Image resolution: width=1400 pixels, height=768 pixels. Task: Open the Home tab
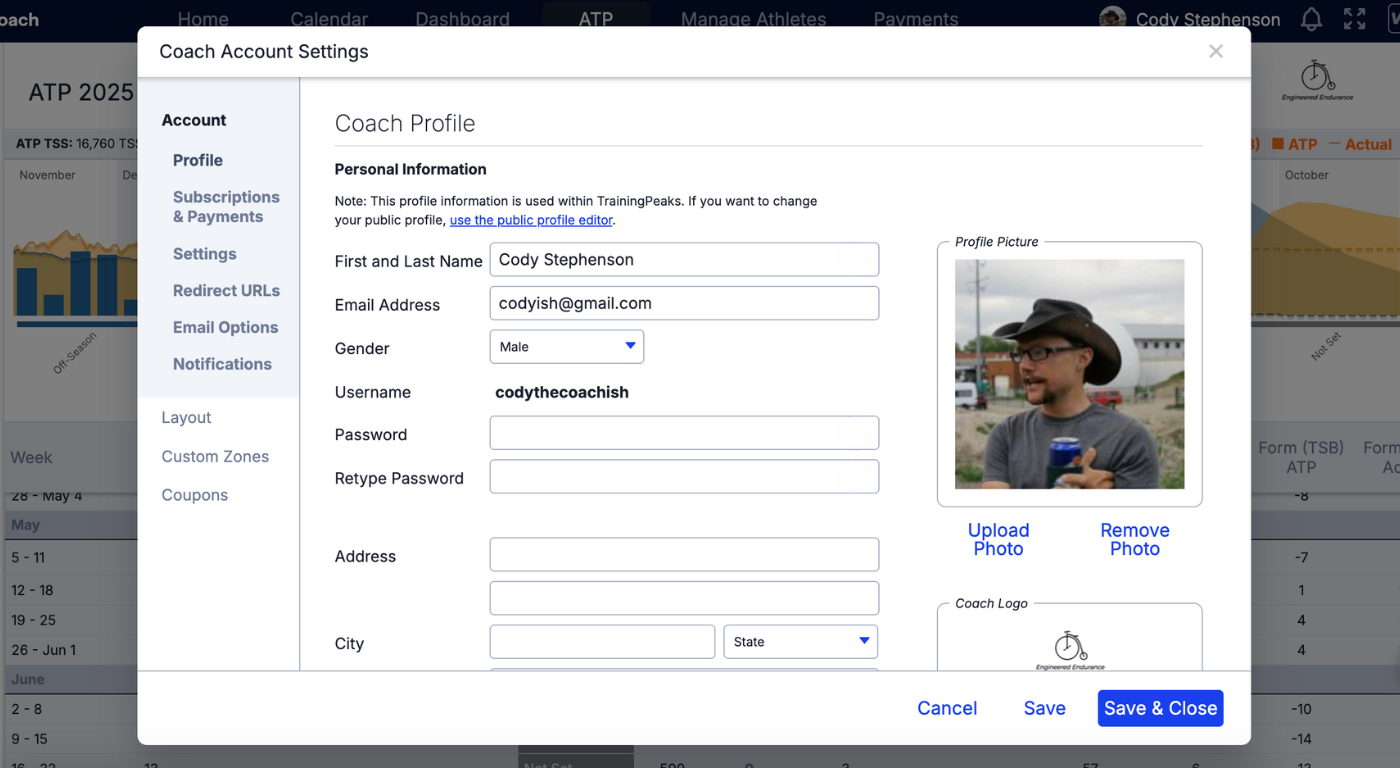pyautogui.click(x=203, y=19)
